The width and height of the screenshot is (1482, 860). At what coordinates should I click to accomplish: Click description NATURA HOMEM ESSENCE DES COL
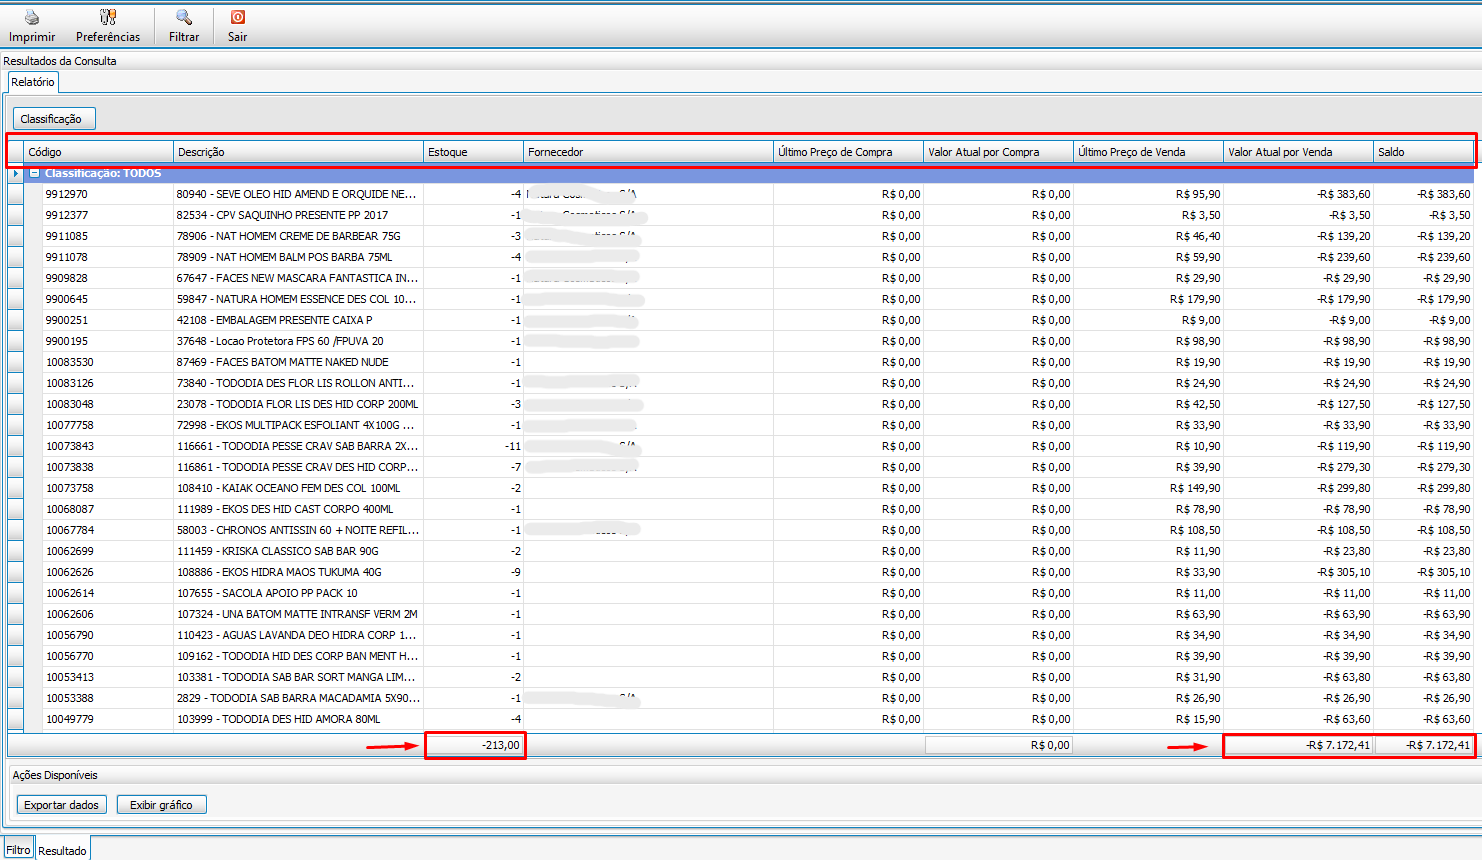pos(297,299)
